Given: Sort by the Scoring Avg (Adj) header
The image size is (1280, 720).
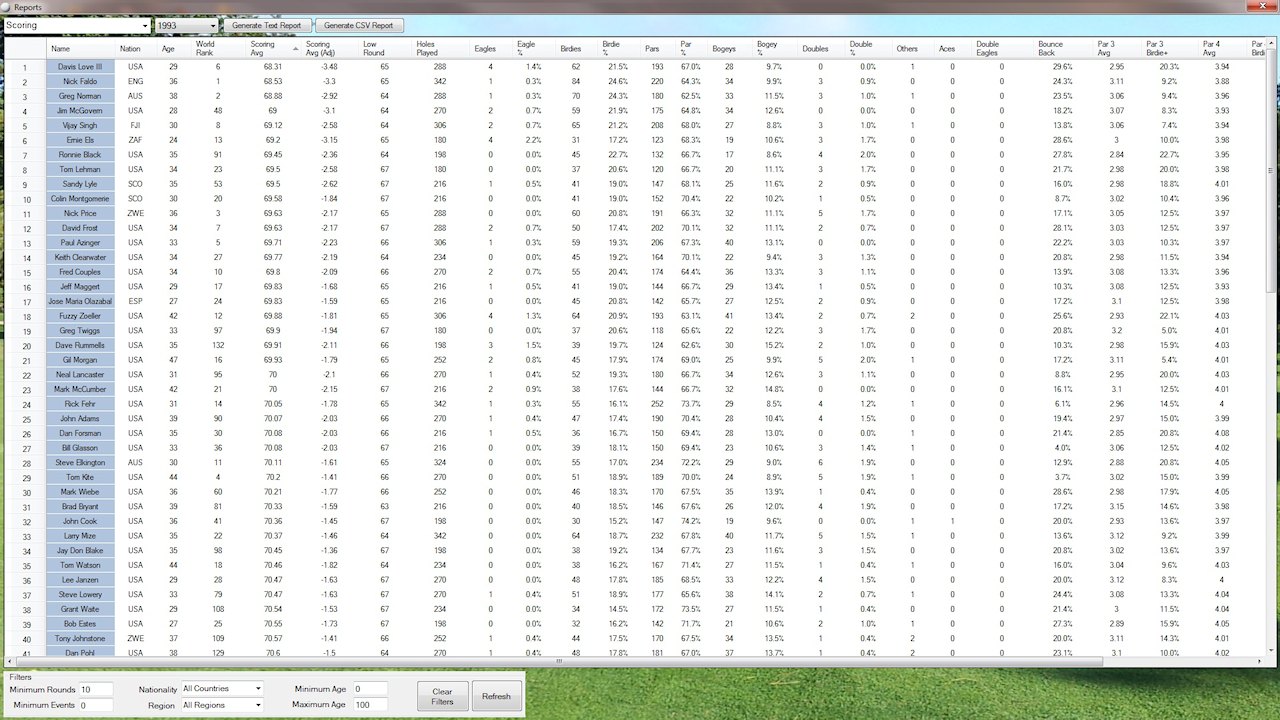Looking at the screenshot, I should [x=329, y=48].
